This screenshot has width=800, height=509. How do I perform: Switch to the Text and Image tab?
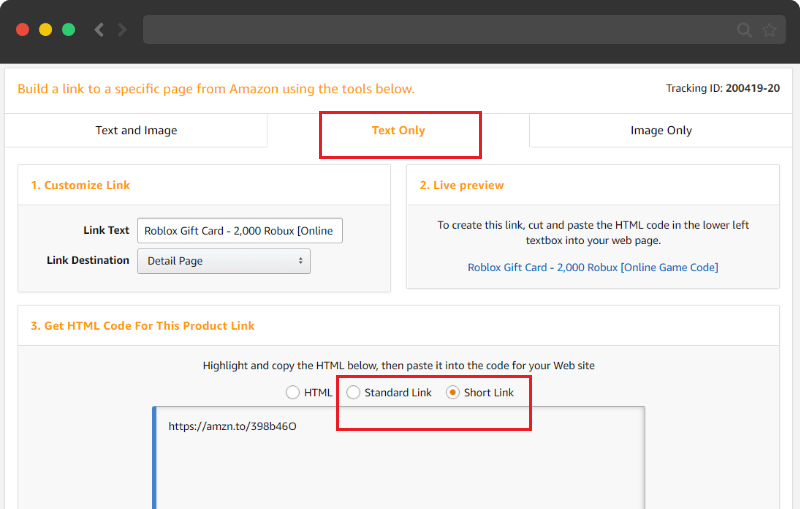pyautogui.click(x=136, y=131)
